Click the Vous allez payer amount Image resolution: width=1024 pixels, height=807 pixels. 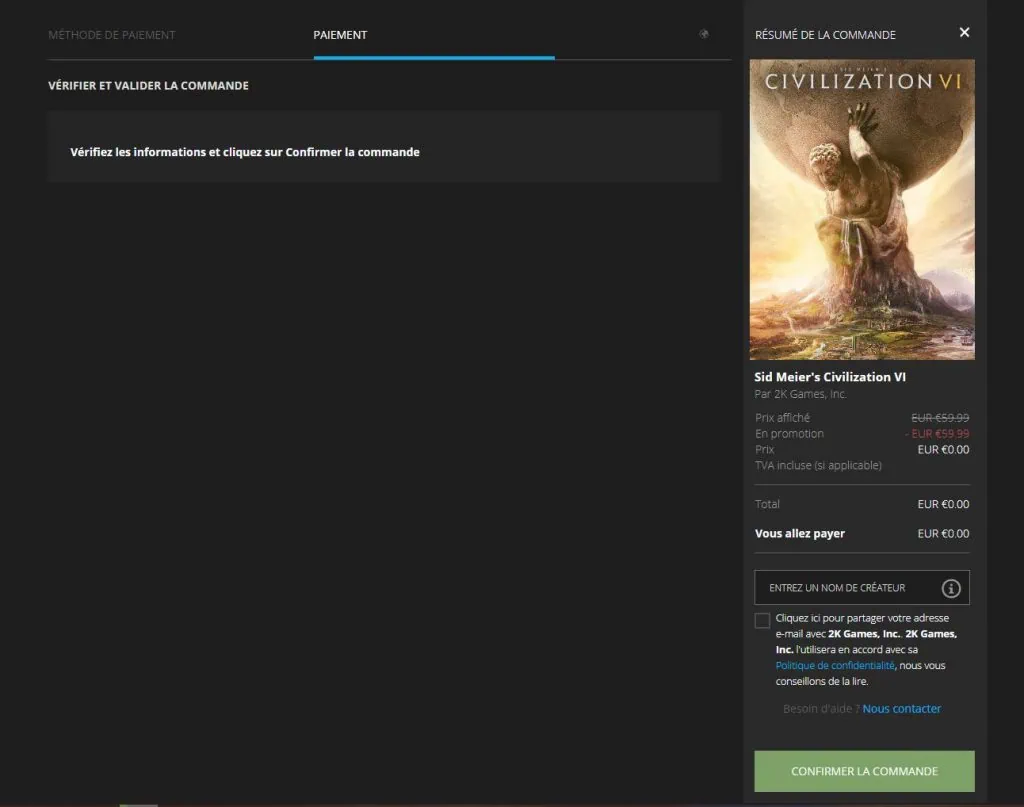point(943,534)
